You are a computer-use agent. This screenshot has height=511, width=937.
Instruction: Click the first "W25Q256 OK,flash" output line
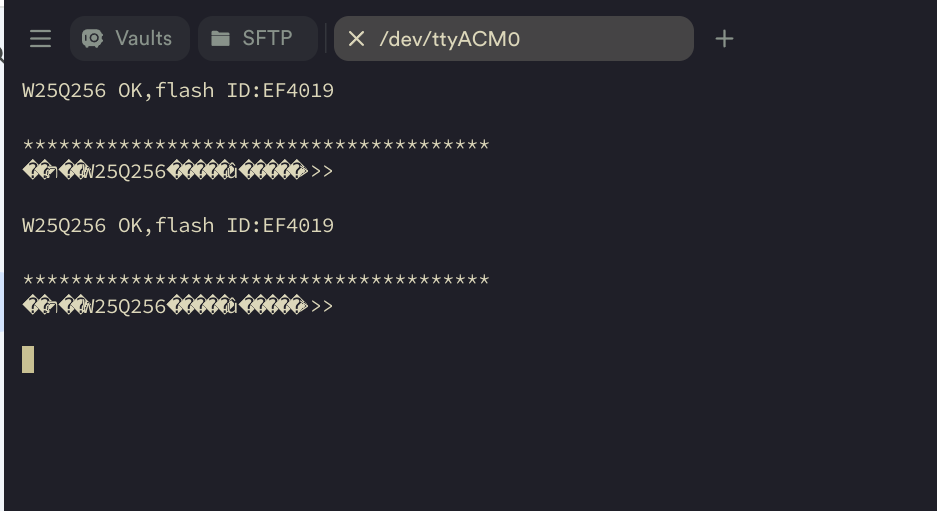120,90
